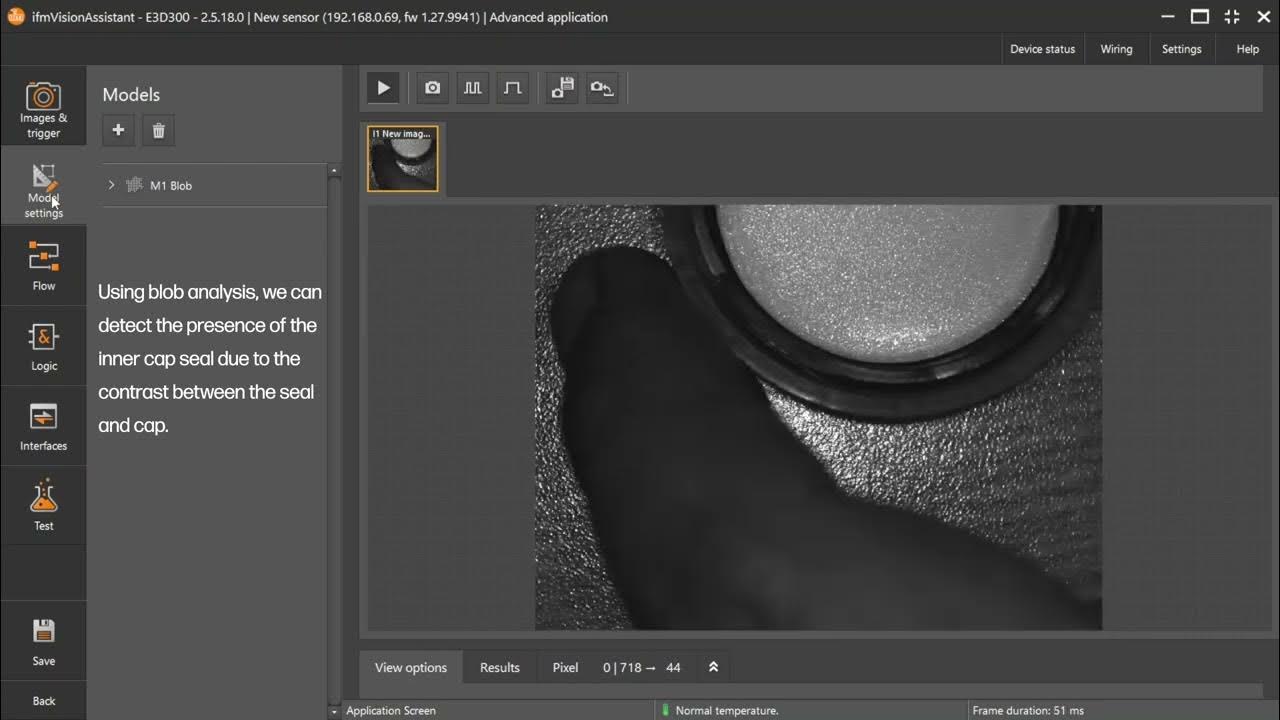
Task: Click the Save button in sidebar
Action: (x=43, y=641)
